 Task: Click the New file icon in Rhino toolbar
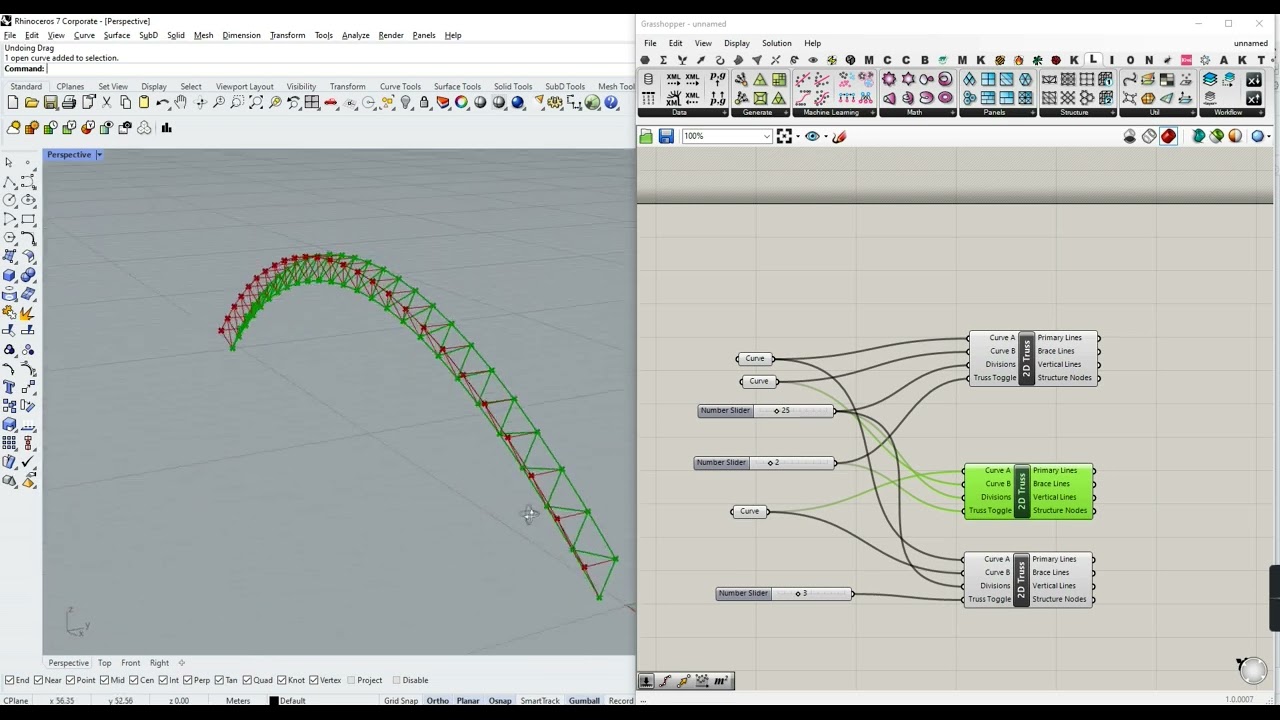13,102
